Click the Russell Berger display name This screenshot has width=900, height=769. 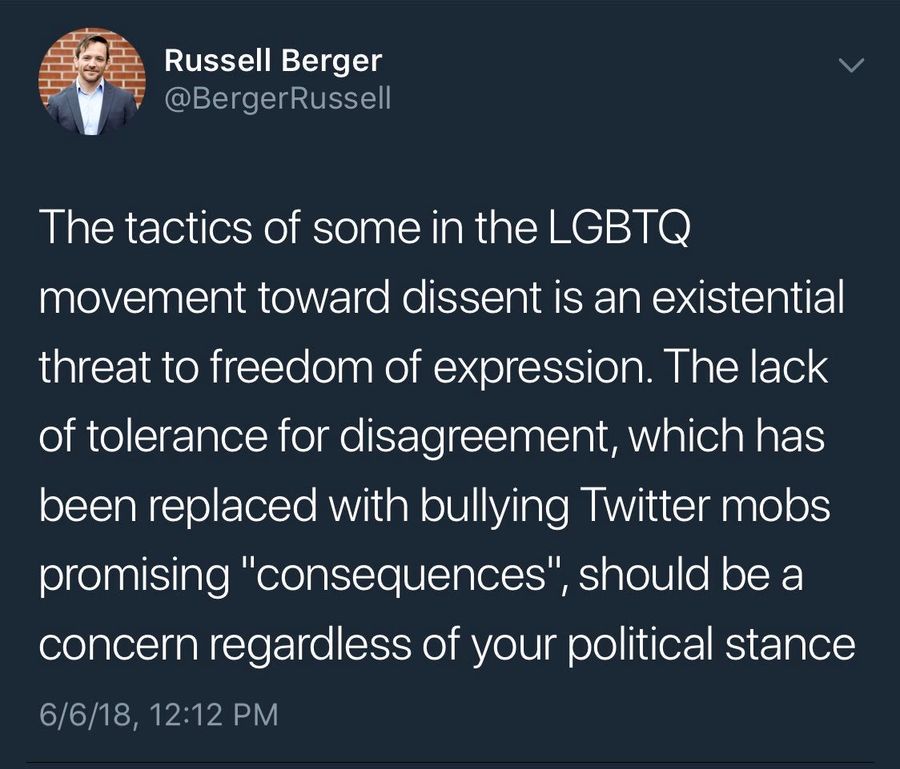(x=272, y=62)
